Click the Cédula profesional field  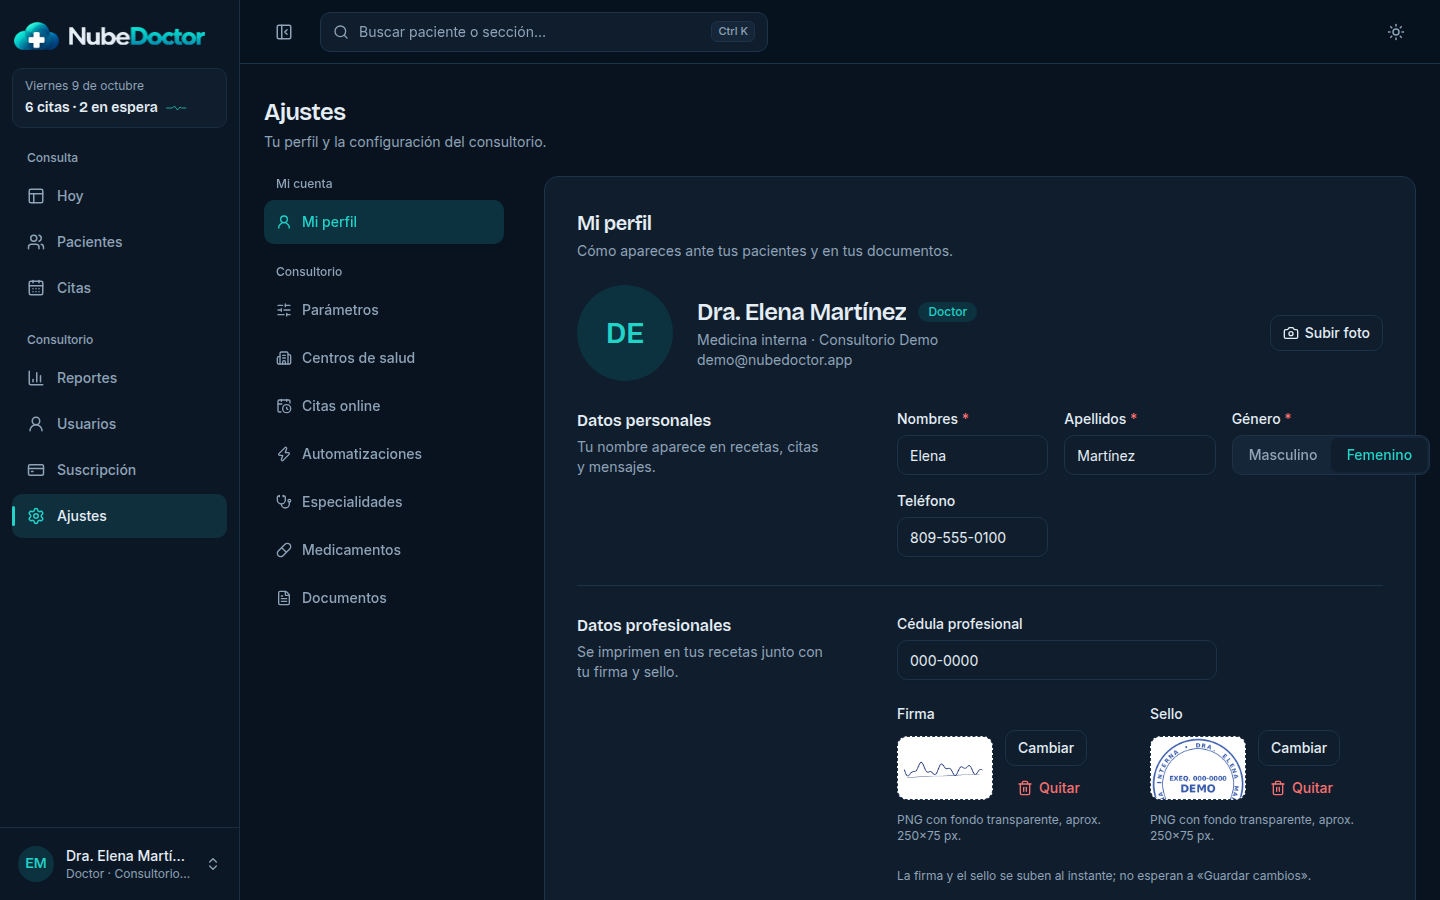point(1057,660)
